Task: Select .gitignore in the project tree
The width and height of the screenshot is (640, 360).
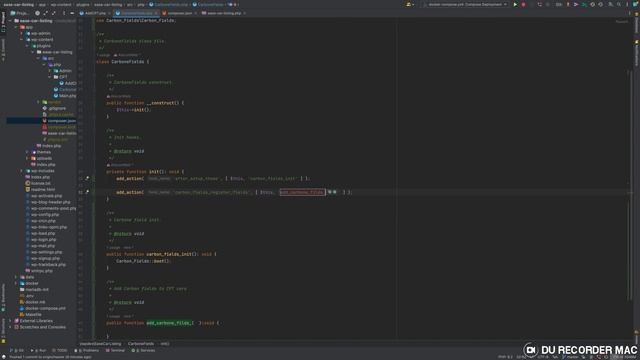Action: (x=54, y=108)
